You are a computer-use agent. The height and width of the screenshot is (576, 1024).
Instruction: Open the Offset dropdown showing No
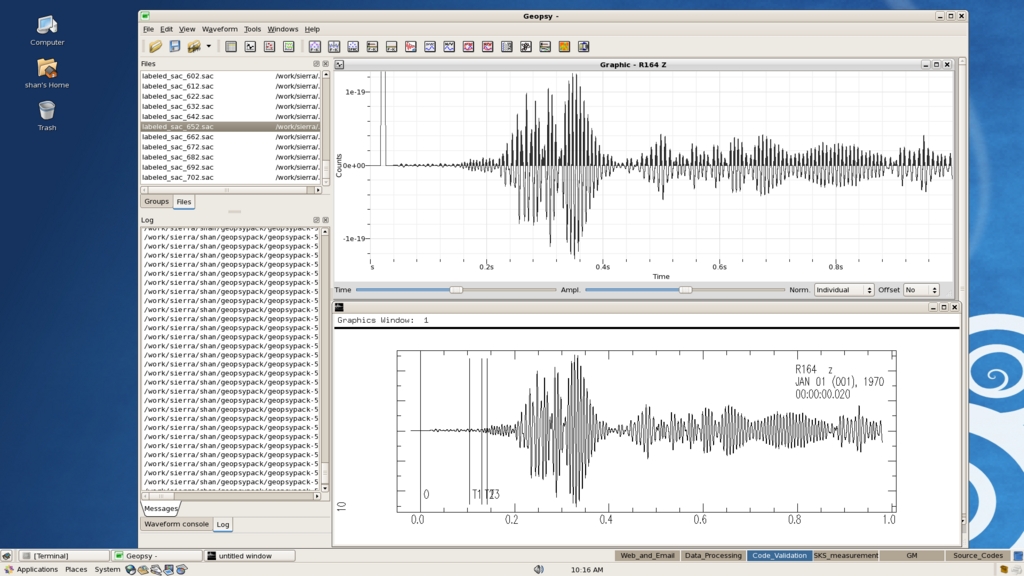pyautogui.click(x=921, y=290)
